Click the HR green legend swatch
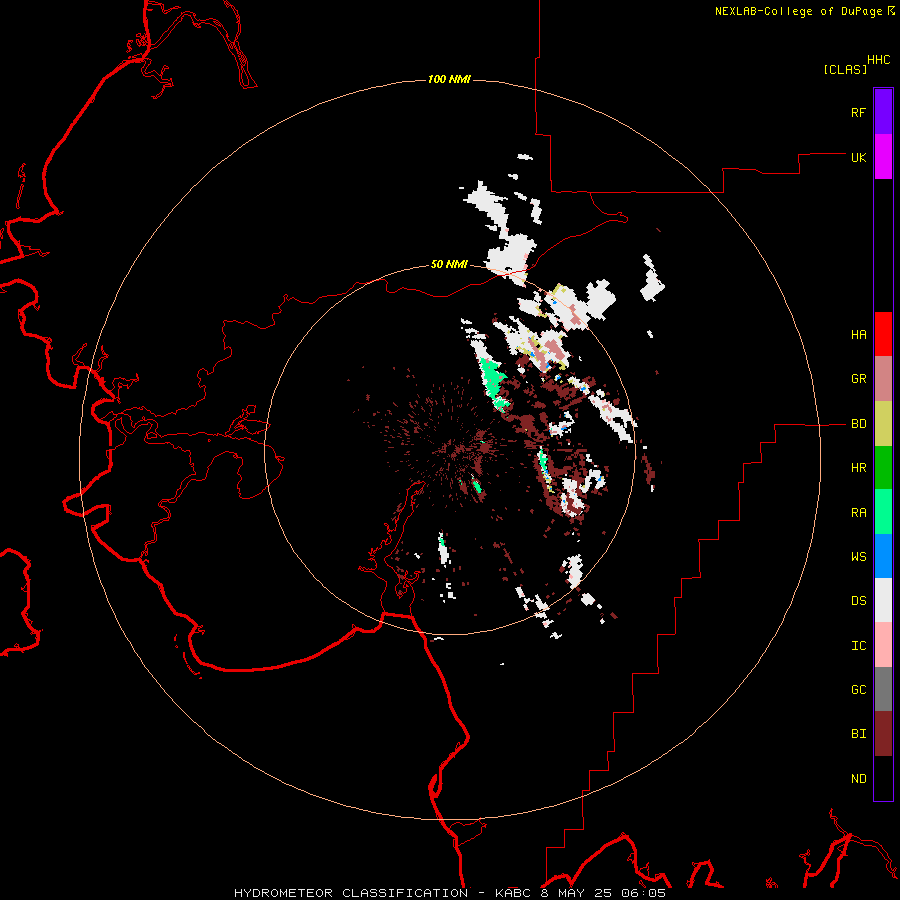Image resolution: width=900 pixels, height=900 pixels. (x=883, y=468)
